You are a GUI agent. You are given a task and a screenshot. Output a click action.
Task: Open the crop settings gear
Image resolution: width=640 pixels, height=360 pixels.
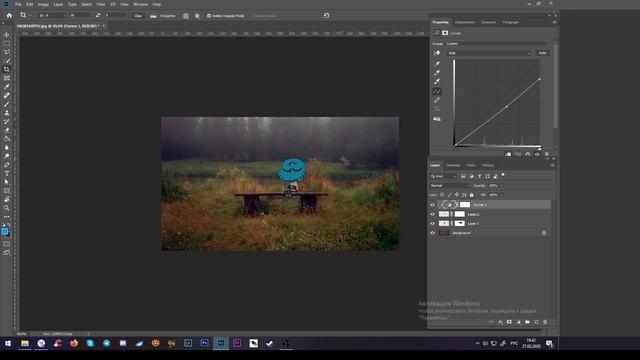click(x=197, y=16)
